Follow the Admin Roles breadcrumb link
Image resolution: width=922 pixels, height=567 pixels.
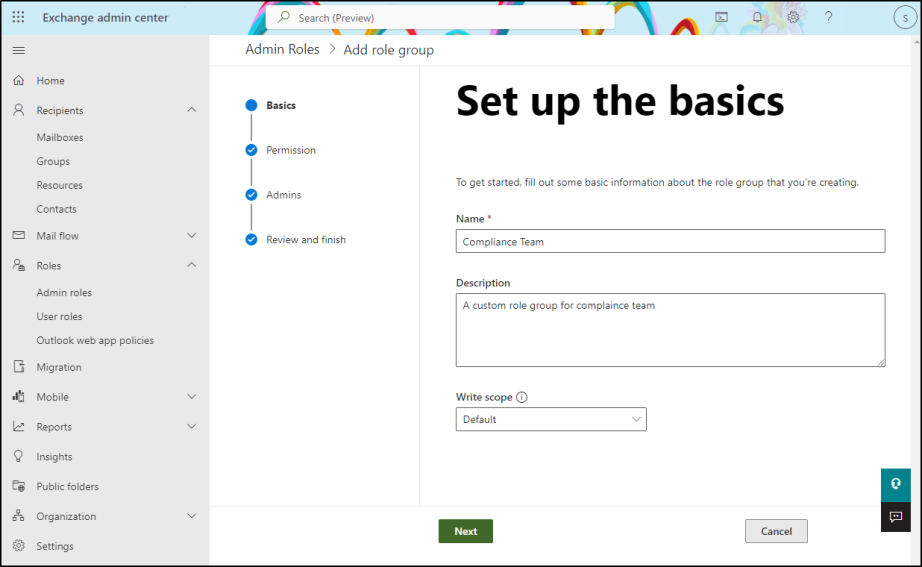[282, 49]
